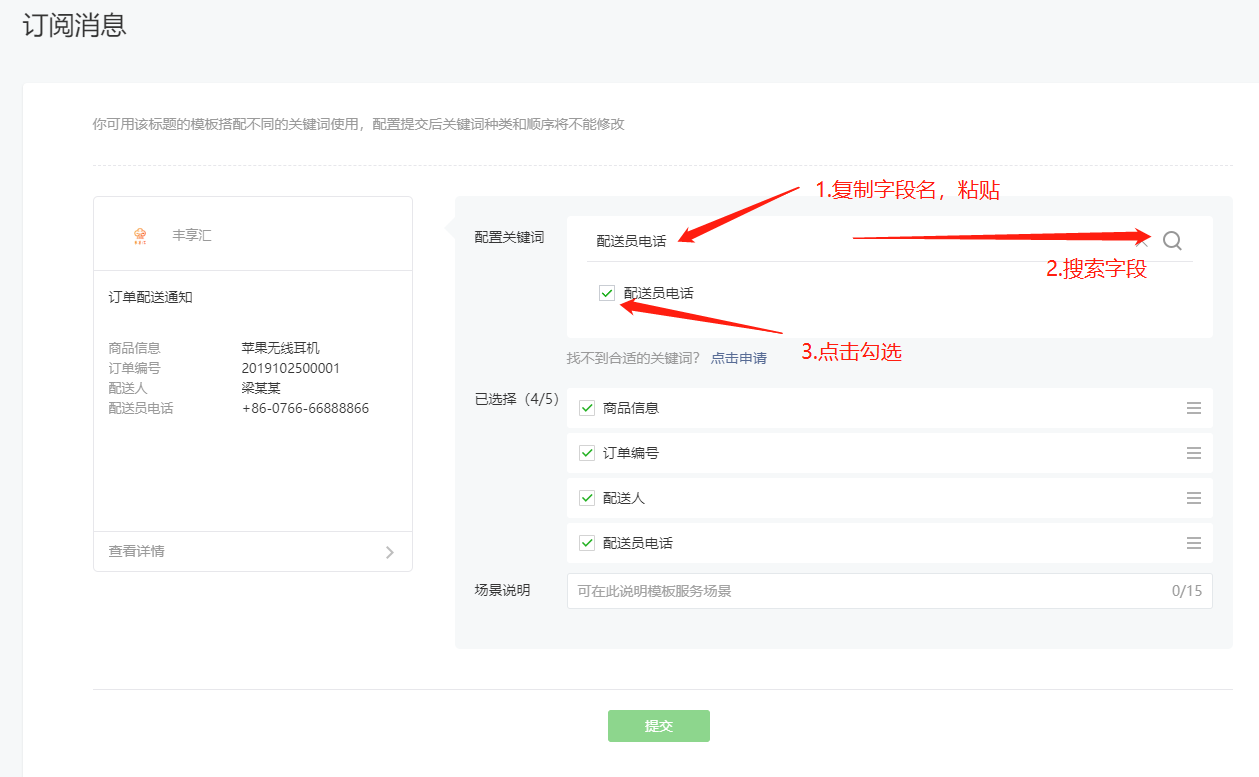Uncheck 配送员电话 in the selected list
Image resolution: width=1259 pixels, height=777 pixels.
586,543
